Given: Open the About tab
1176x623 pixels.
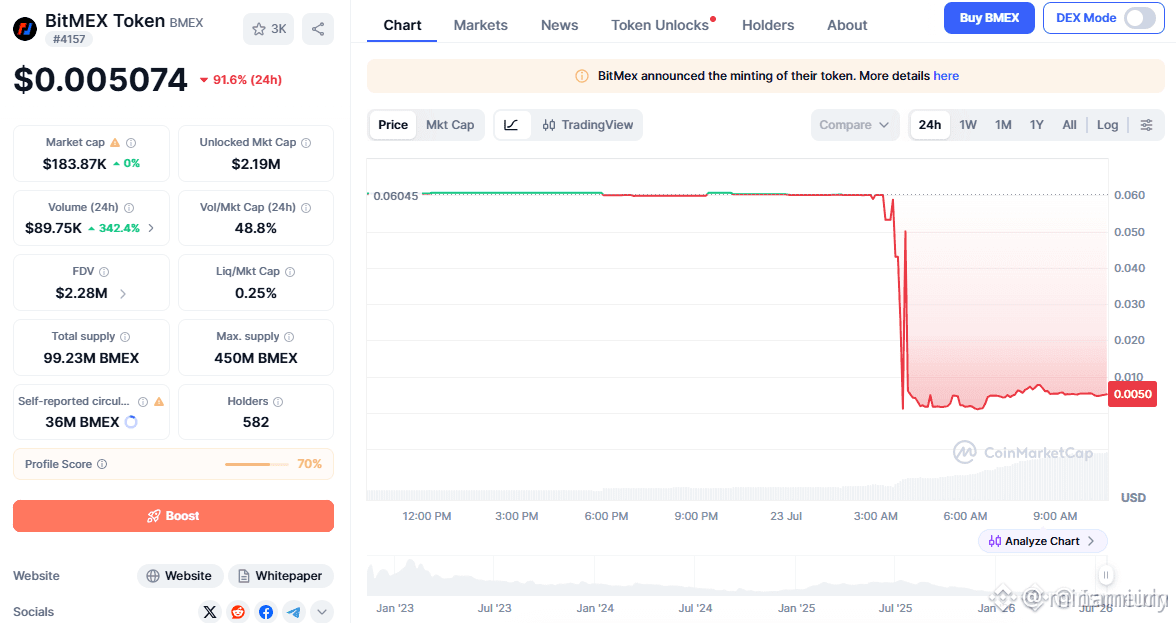Looking at the screenshot, I should [848, 25].
